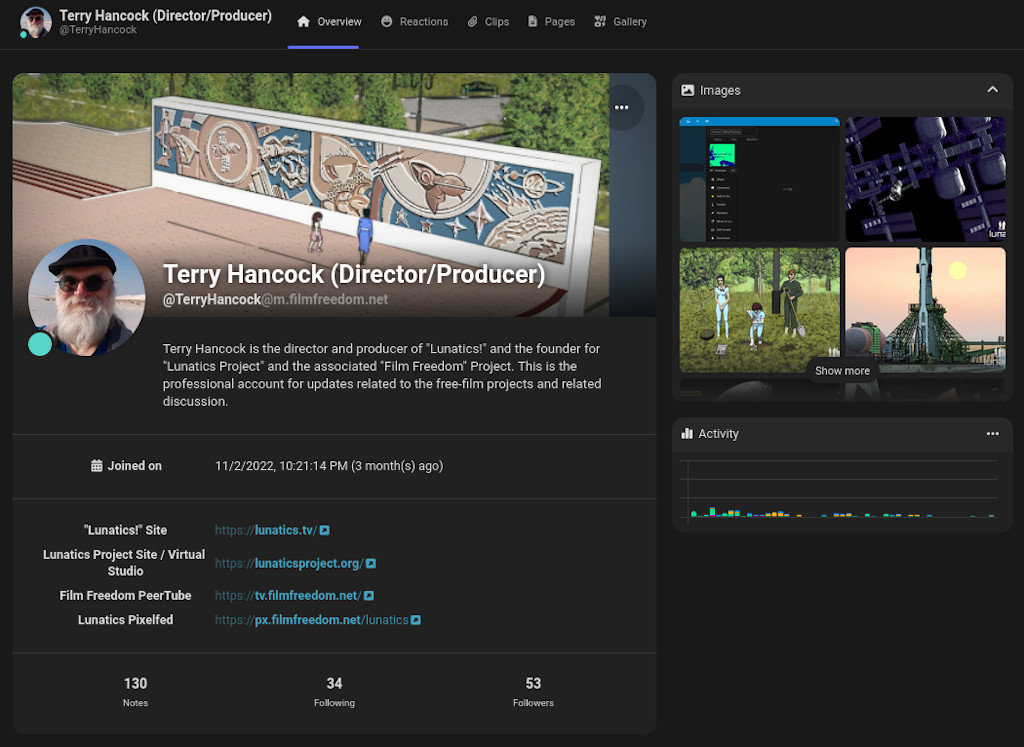Open the Gallery tab
The width and height of the screenshot is (1024, 747).
pos(620,22)
